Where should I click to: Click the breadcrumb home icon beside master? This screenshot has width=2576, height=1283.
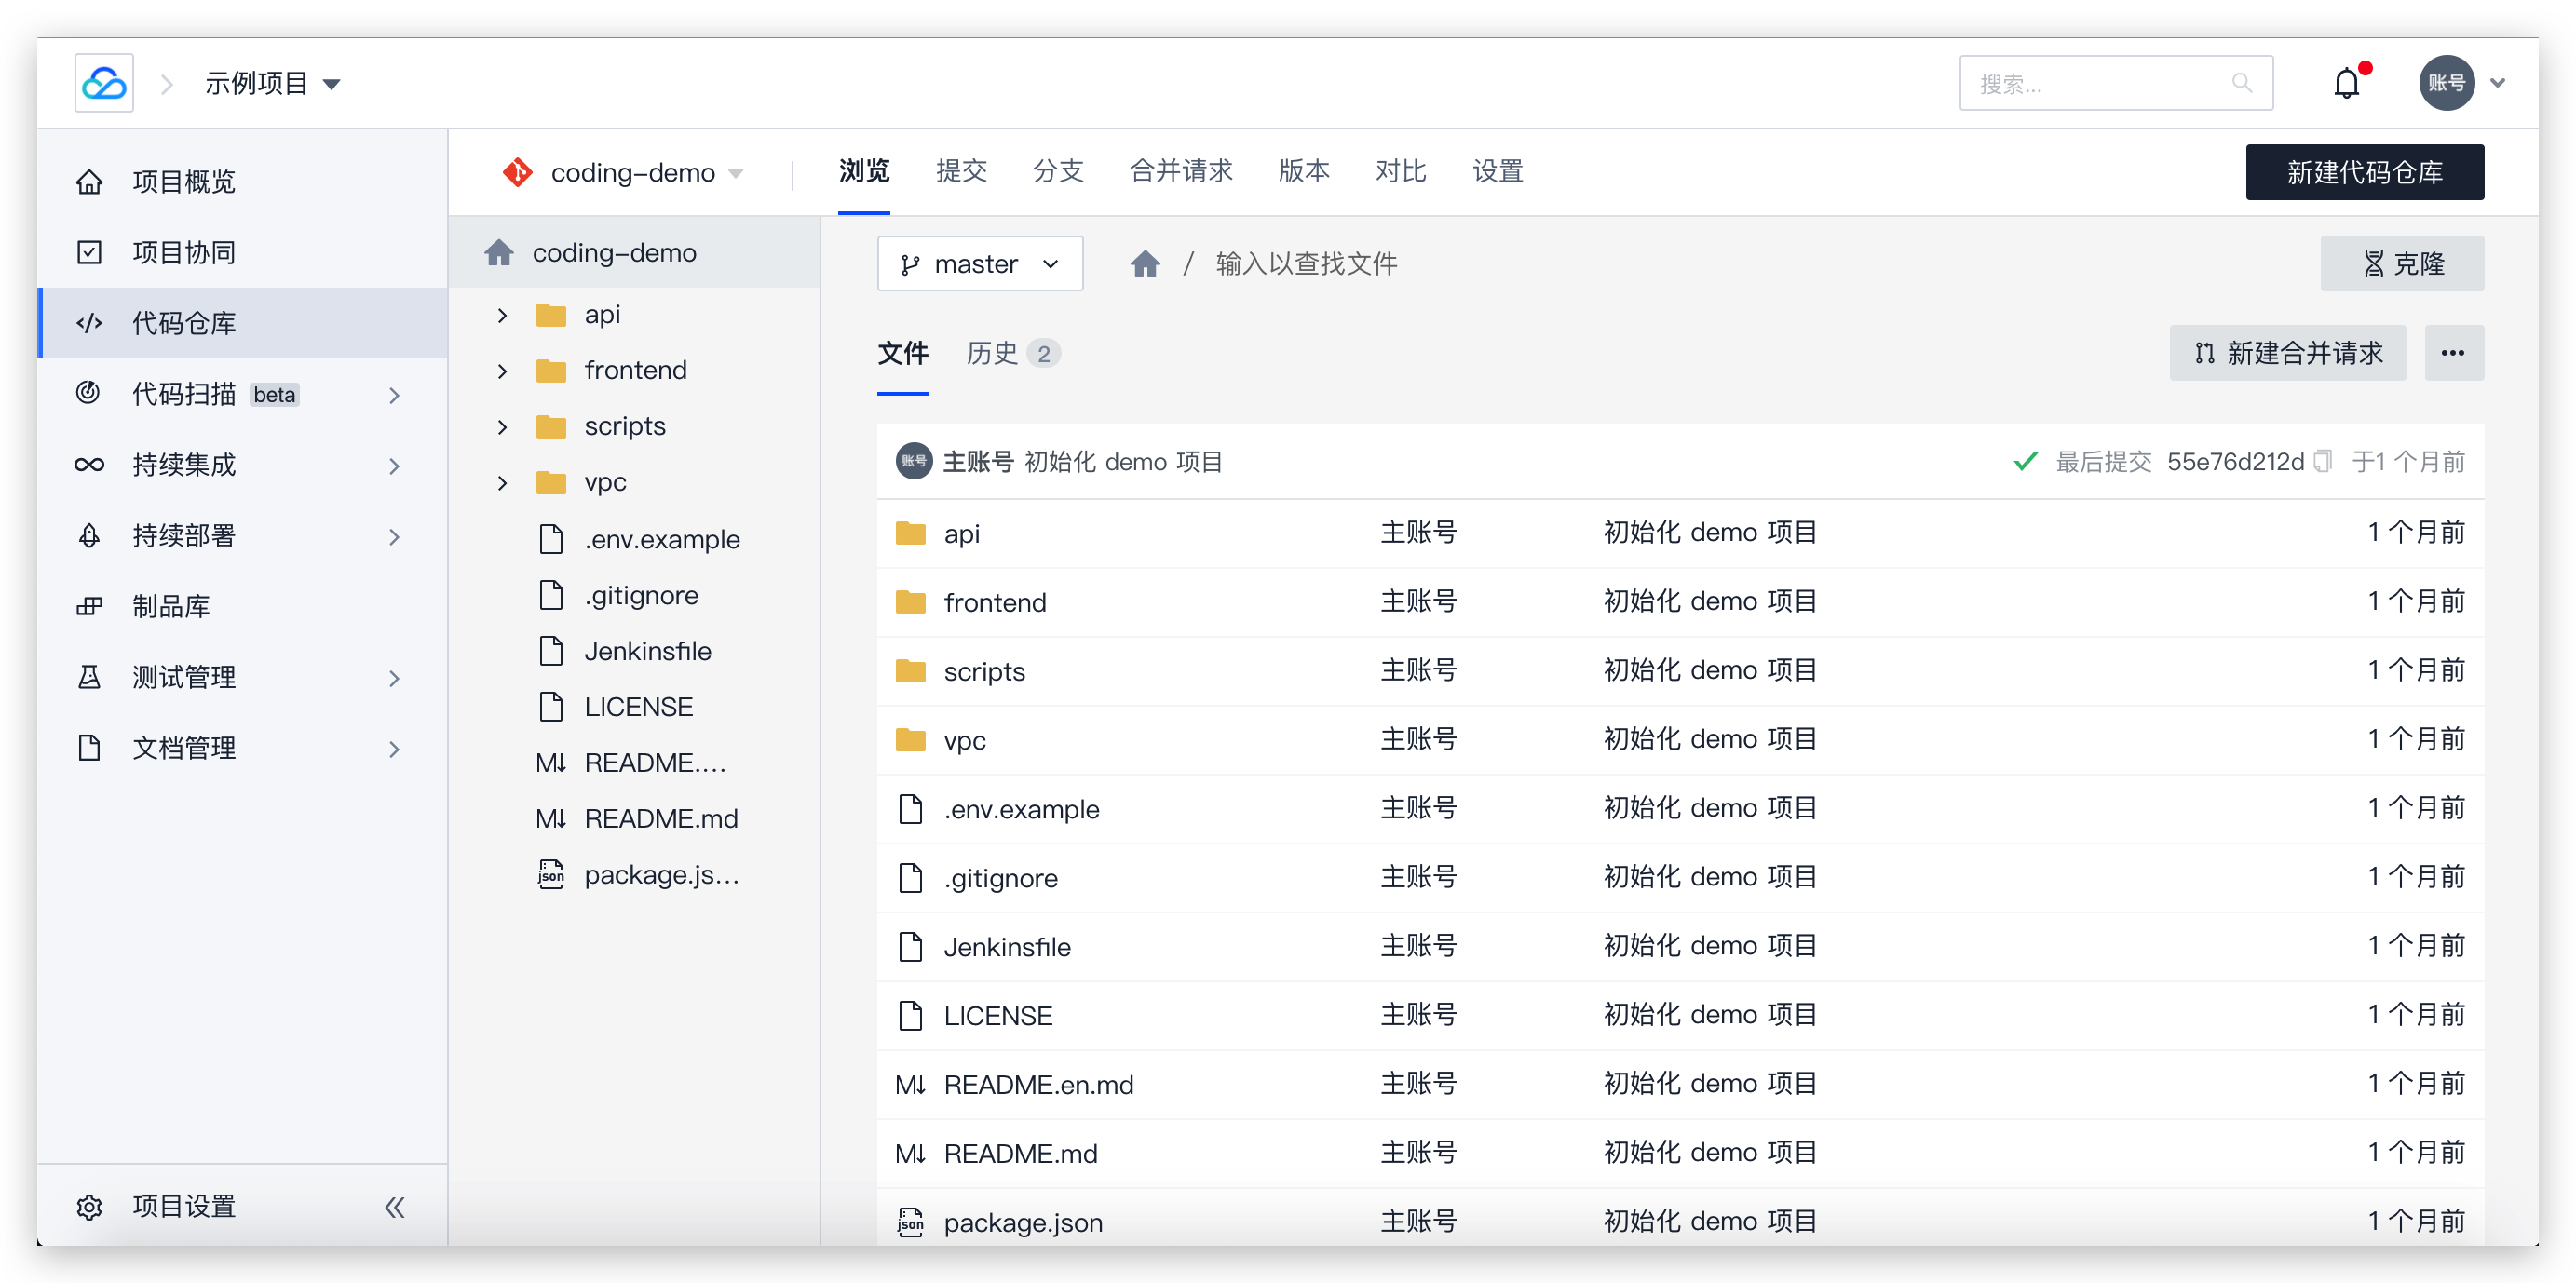click(x=1145, y=264)
